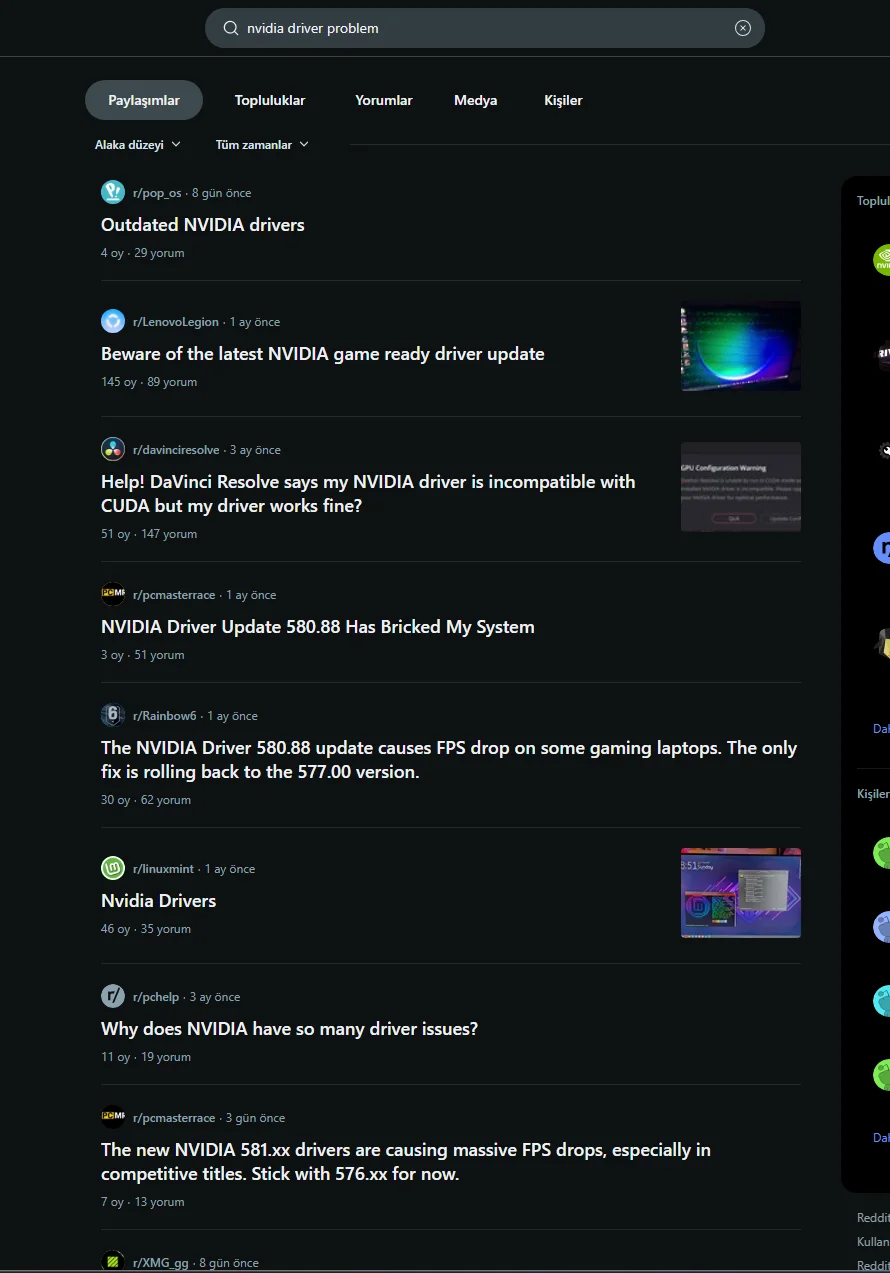This screenshot has width=890, height=1273.
Task: Click the r/pcmasterrace avatar on the 581.xx drivers post
Action: pos(113,1117)
